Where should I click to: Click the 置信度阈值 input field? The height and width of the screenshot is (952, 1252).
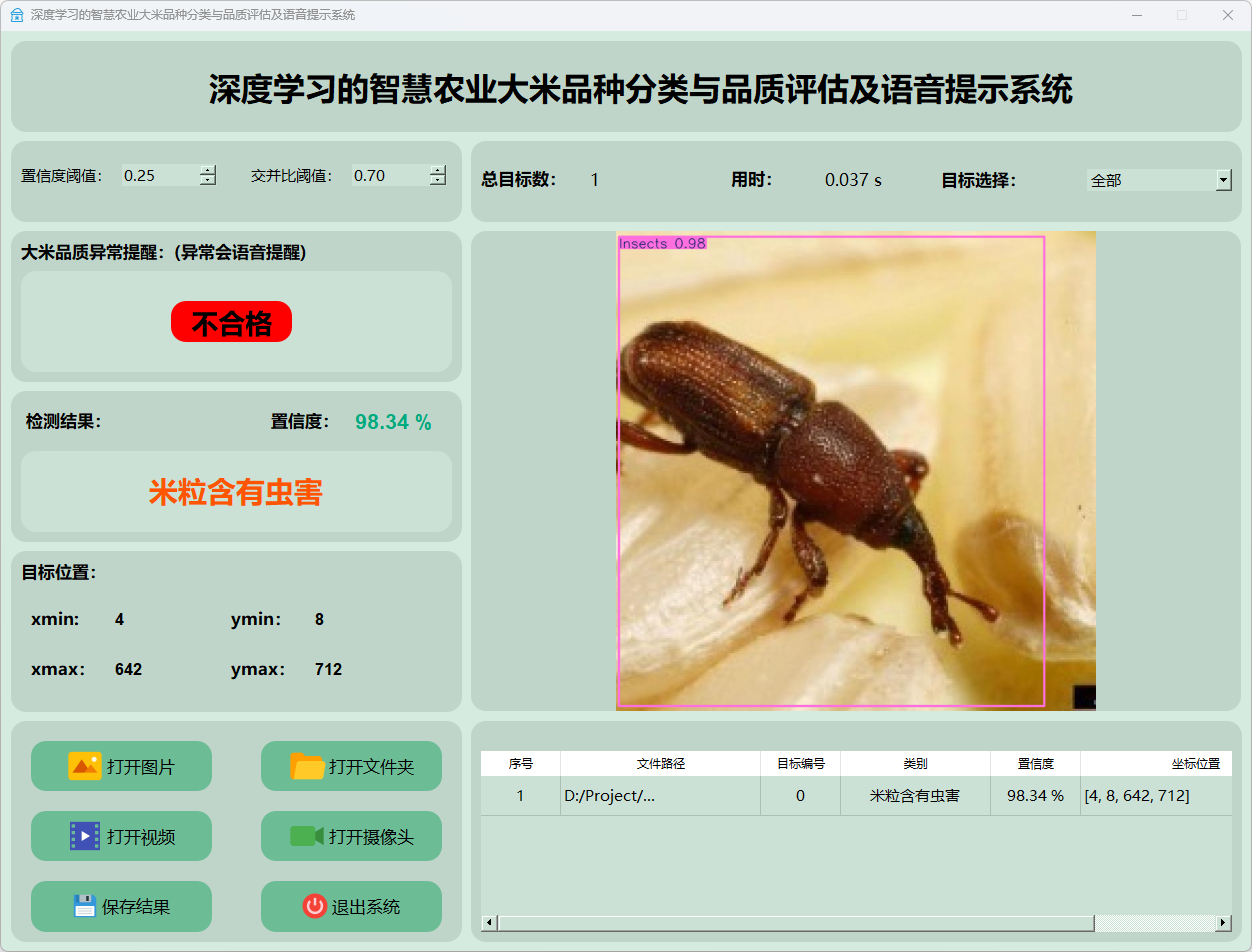(x=158, y=176)
